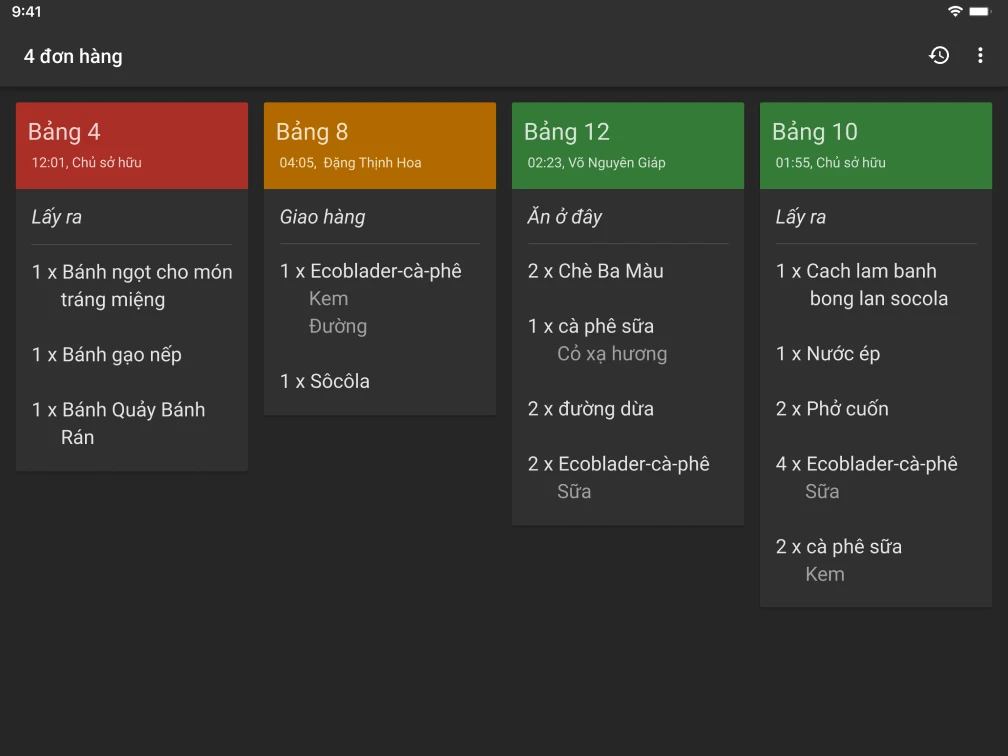The width and height of the screenshot is (1008, 756).
Task: Select the orange Bảng 8 order header
Action: coord(380,145)
